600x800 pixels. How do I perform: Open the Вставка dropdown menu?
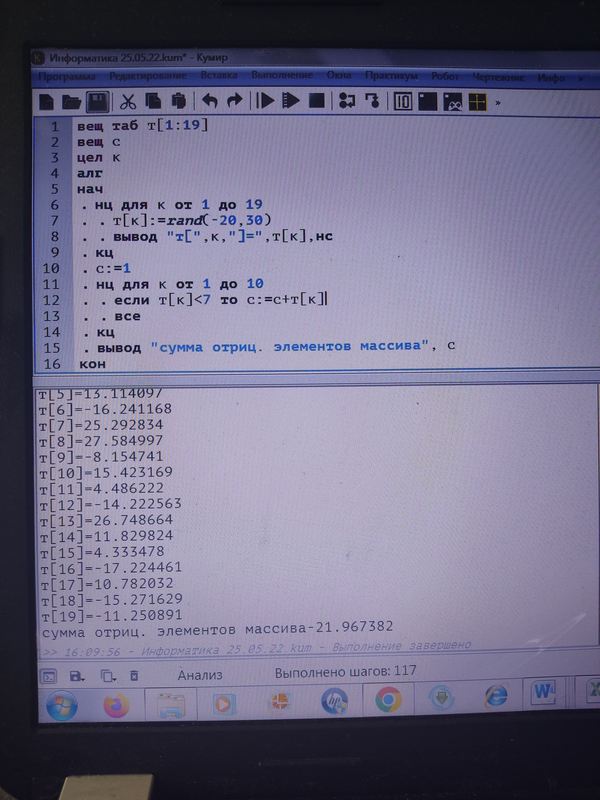pos(218,76)
